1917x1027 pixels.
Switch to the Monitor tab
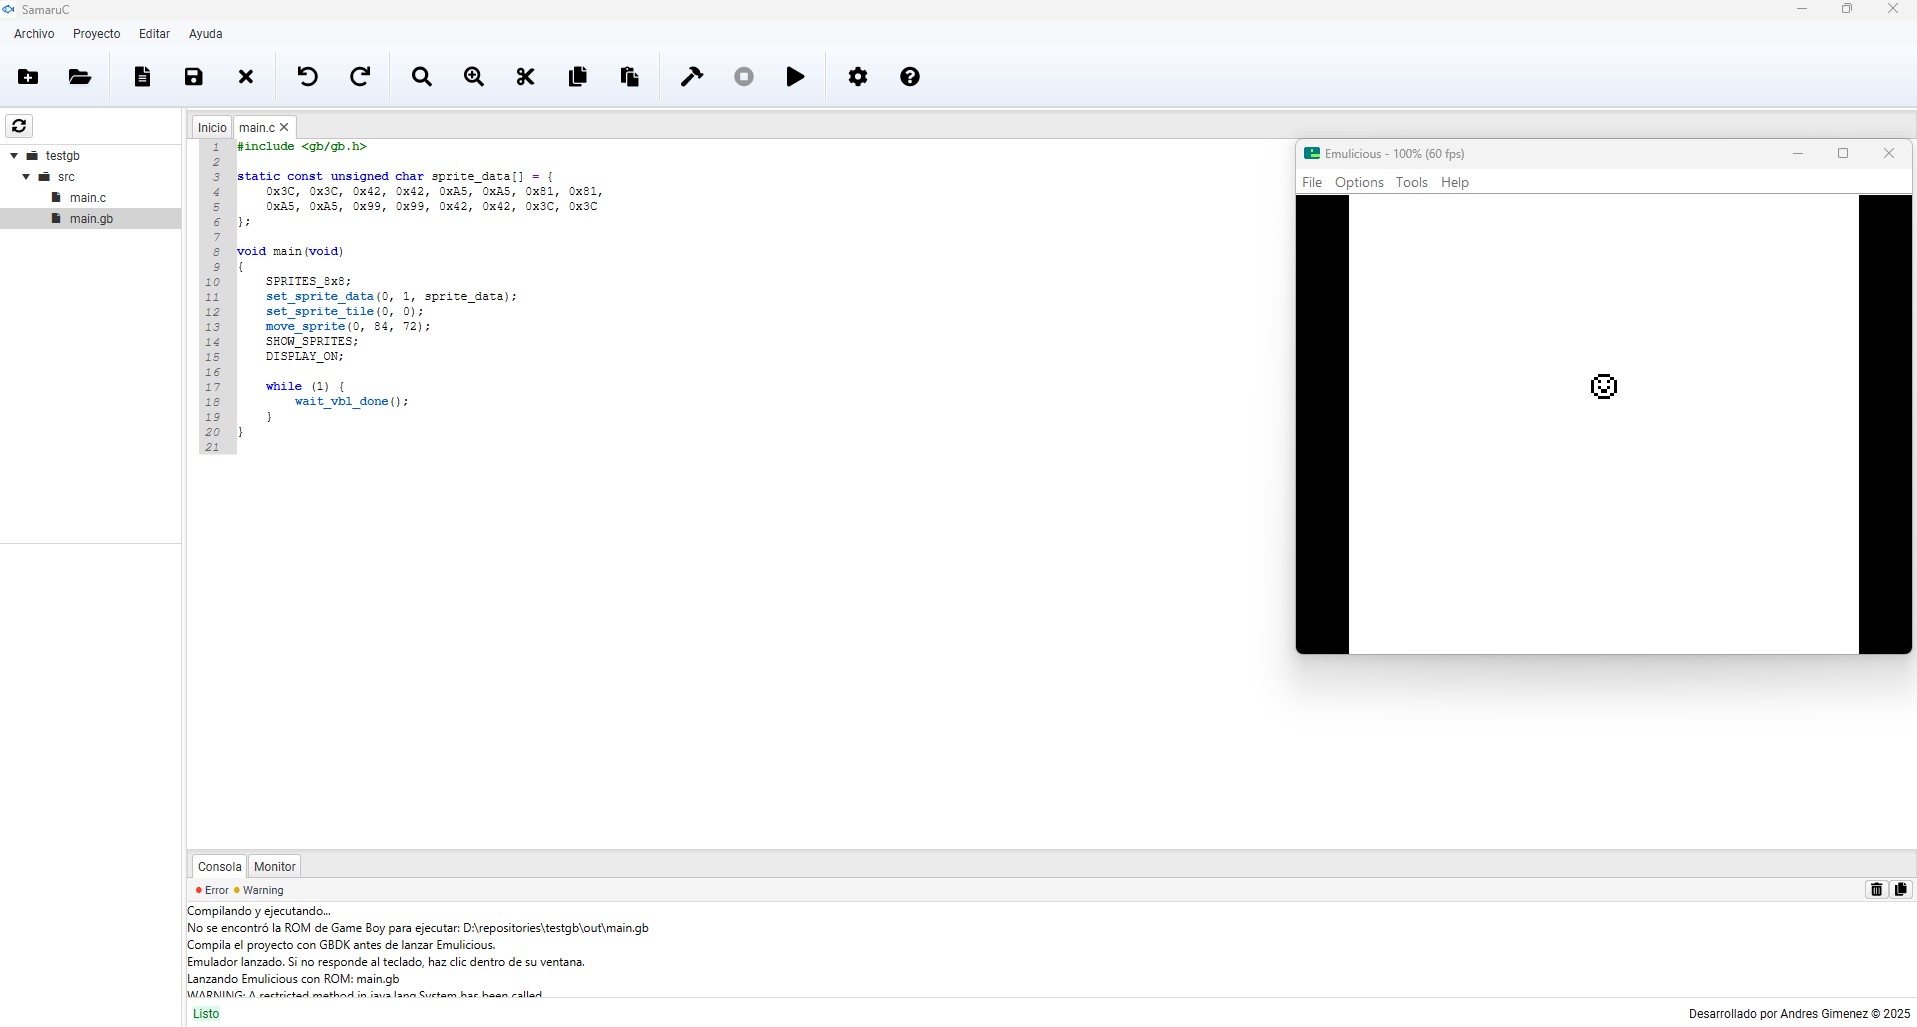click(x=275, y=867)
